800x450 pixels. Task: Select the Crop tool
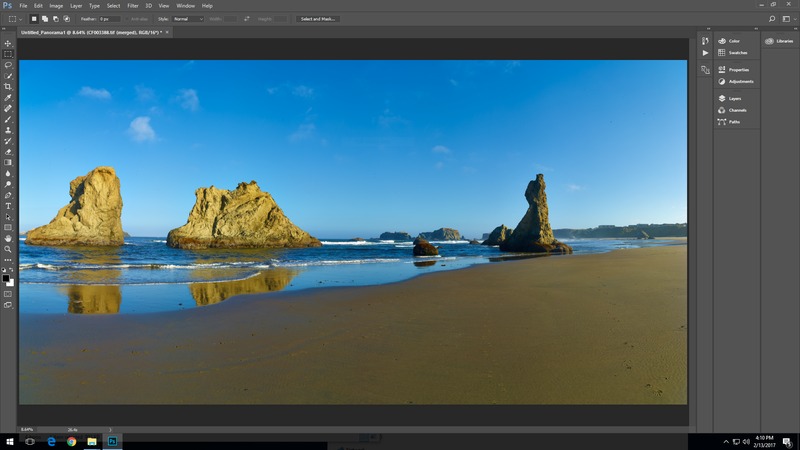tap(8, 87)
